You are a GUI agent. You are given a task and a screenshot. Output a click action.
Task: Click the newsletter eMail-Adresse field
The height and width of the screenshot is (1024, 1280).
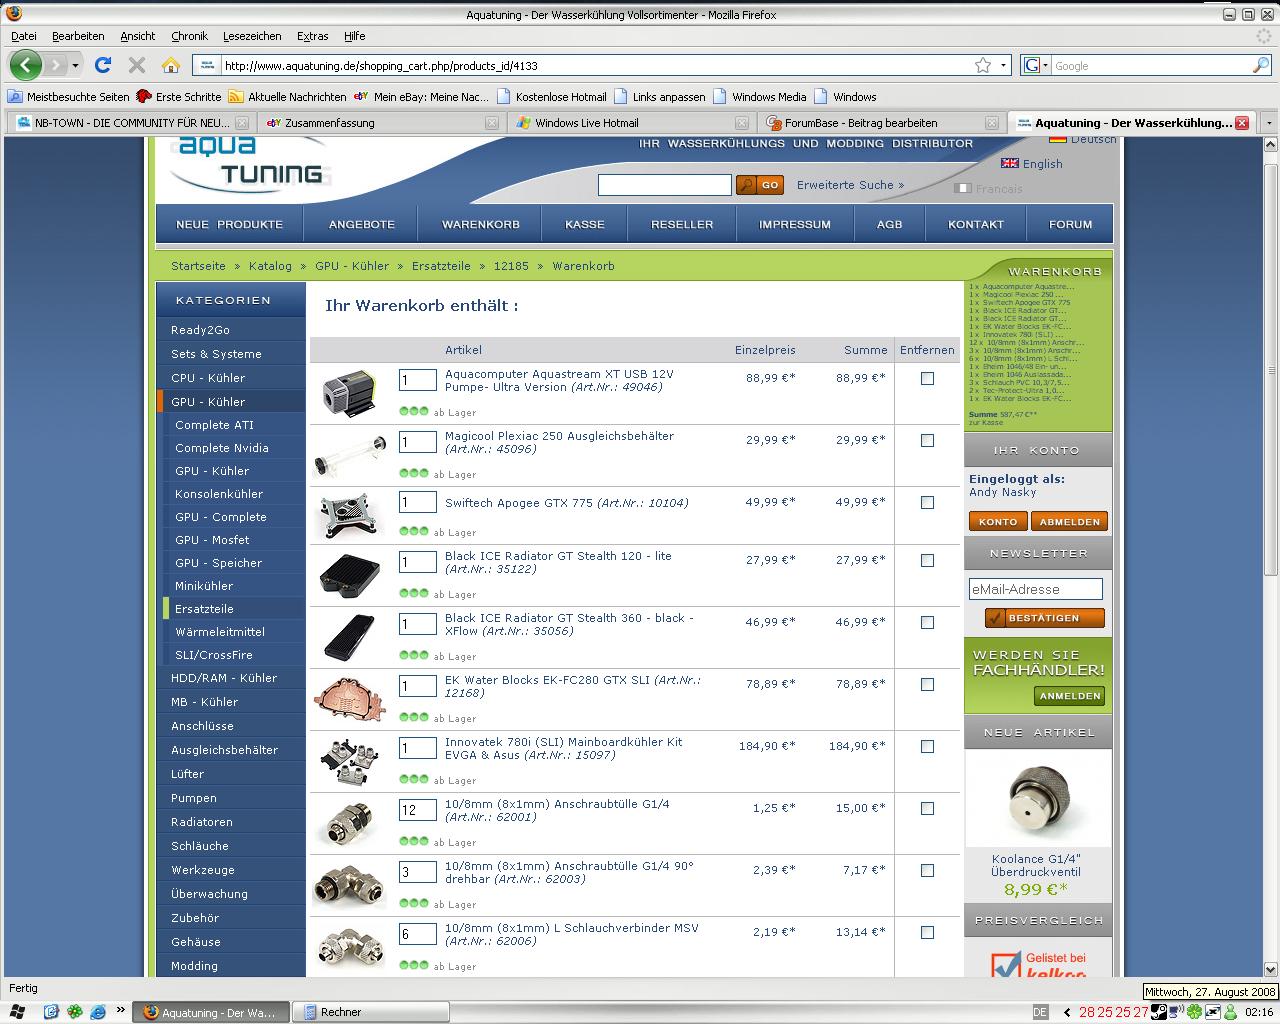1035,589
